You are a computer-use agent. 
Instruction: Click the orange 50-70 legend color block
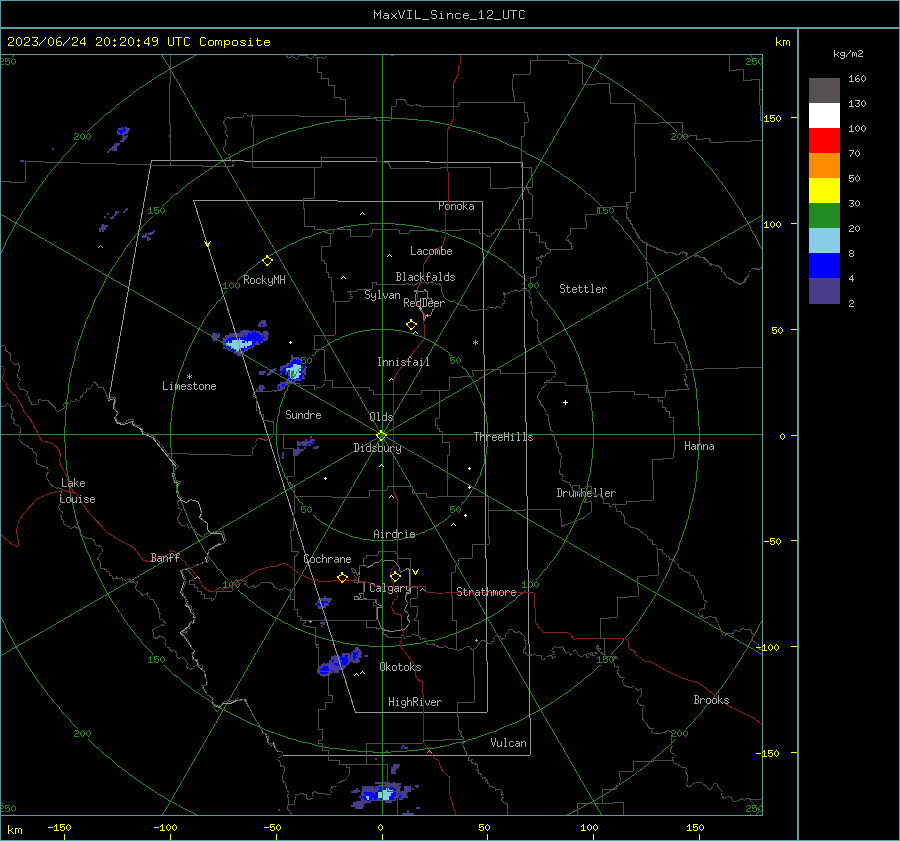824,166
